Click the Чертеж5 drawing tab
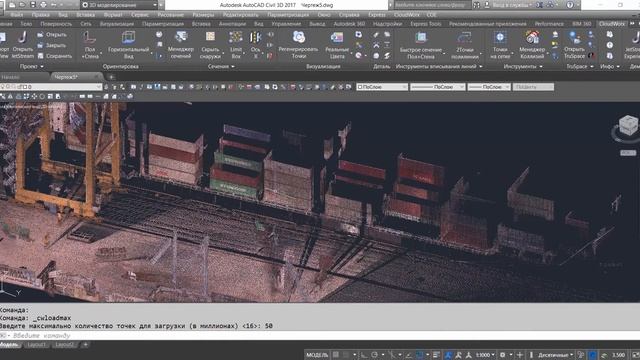The height and width of the screenshot is (360, 640). [76, 77]
